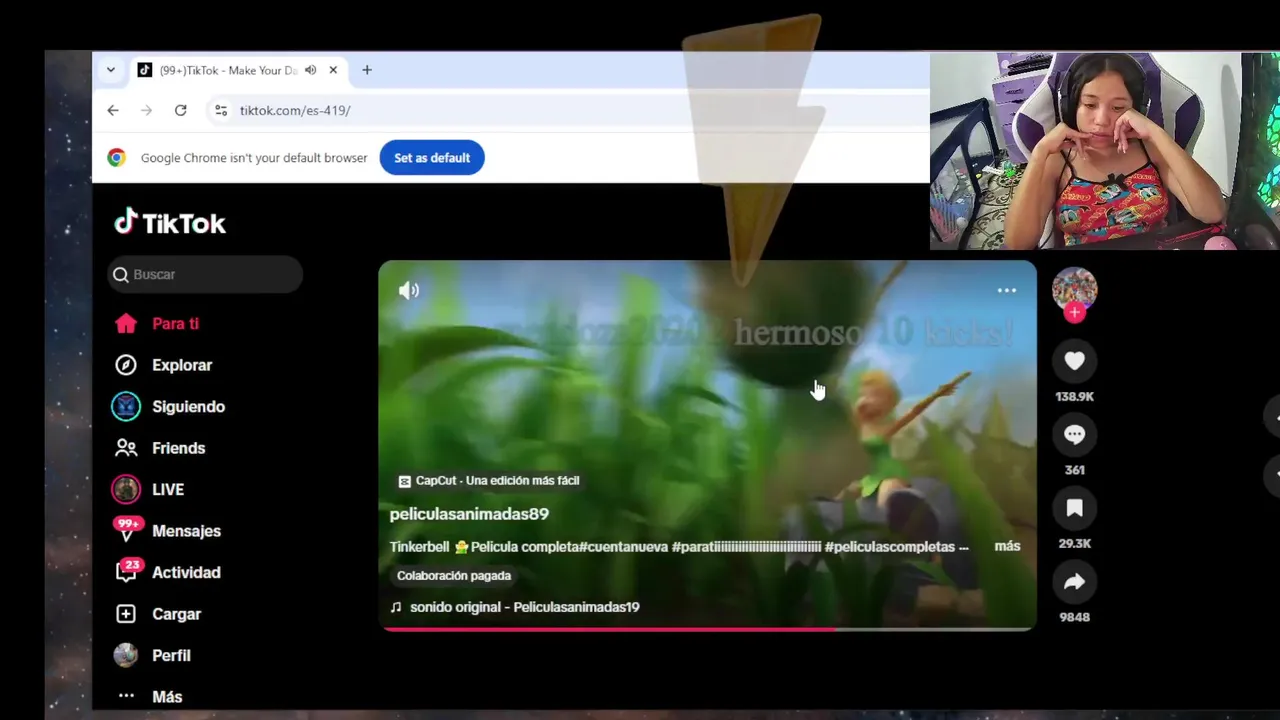
Task: Click the Colaboración pagada label
Action: click(454, 576)
